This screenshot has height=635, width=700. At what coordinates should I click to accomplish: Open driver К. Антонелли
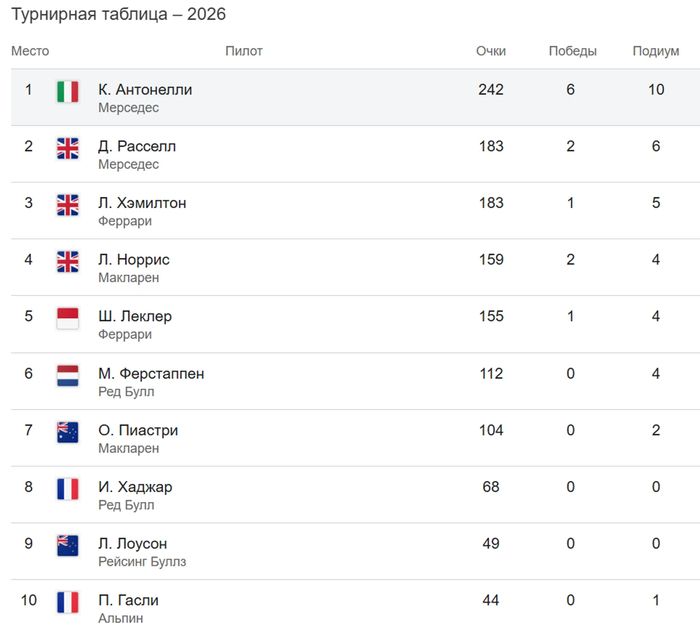tap(145, 90)
